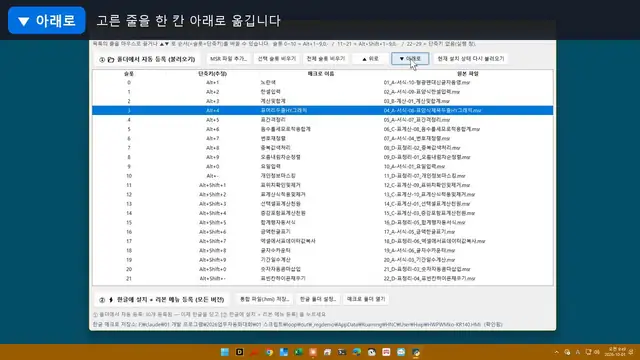Click the 원본 파일 column header
Image resolution: width=640 pixels, height=360 pixels.
(468, 74)
